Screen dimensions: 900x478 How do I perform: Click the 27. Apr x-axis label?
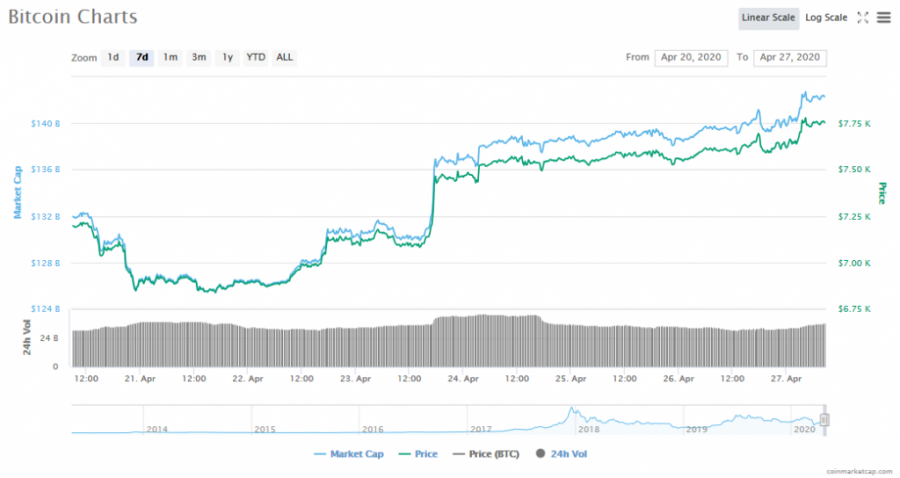(786, 379)
